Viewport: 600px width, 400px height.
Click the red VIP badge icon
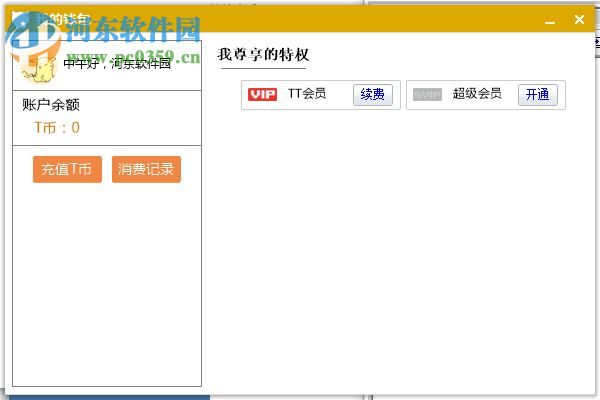click(262, 94)
